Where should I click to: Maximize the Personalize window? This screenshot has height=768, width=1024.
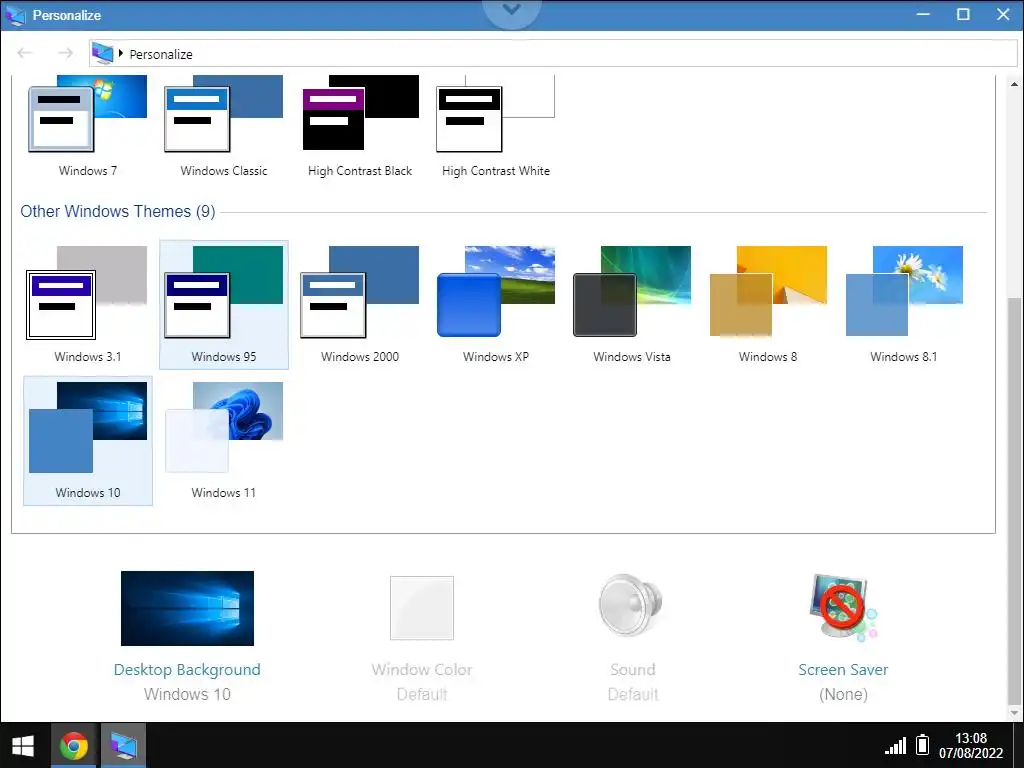point(963,14)
